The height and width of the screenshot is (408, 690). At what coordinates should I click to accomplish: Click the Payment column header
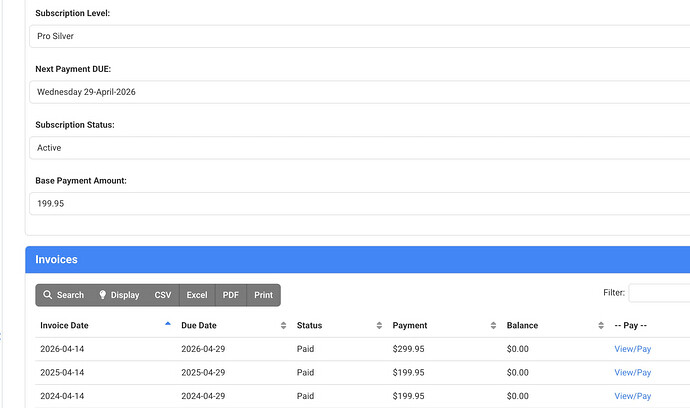410,325
